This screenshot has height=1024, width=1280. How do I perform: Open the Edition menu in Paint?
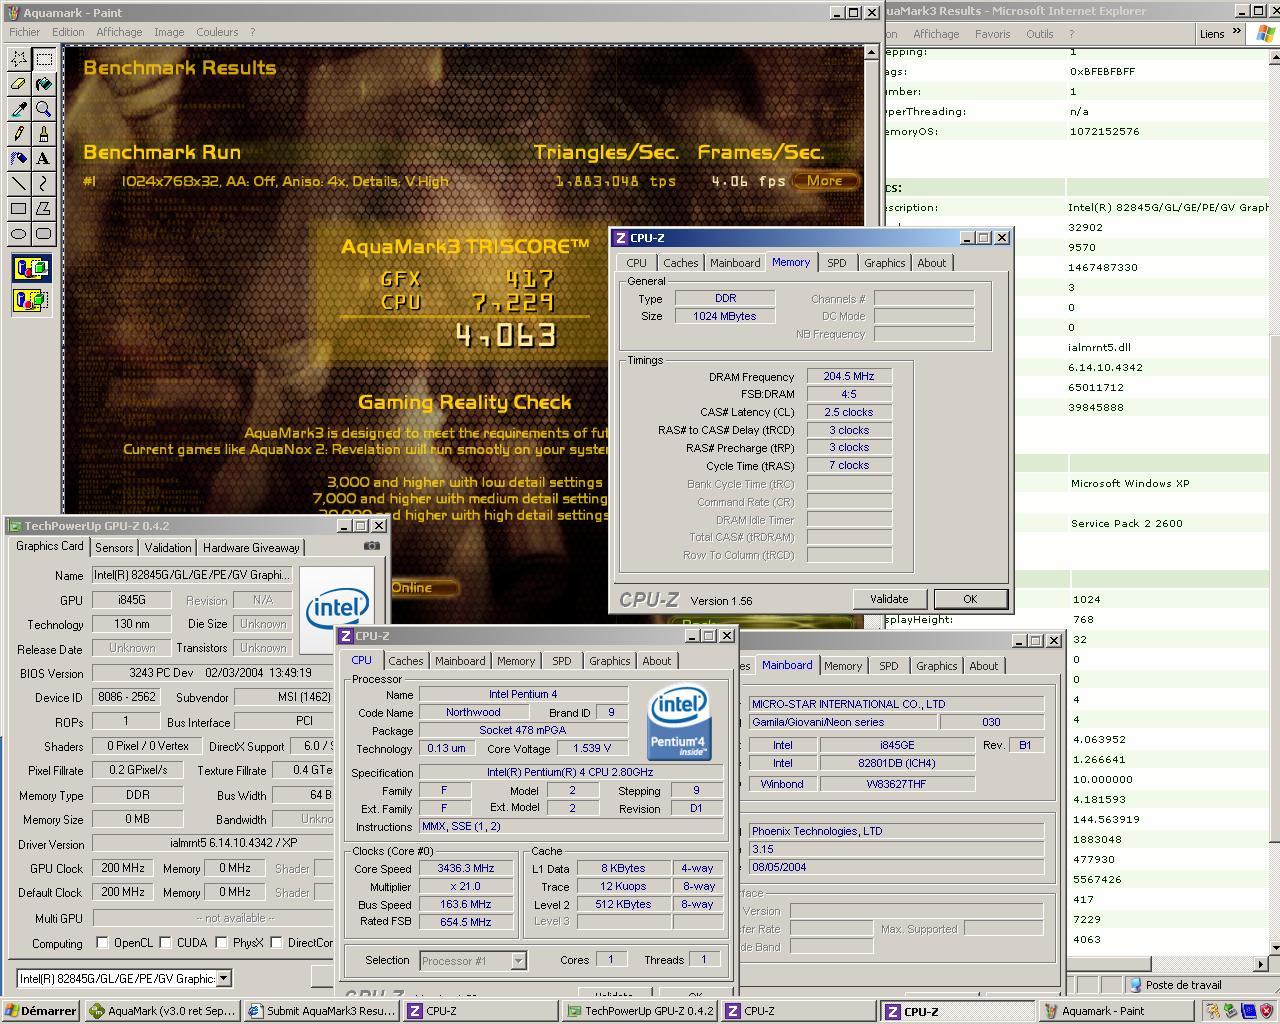(68, 32)
